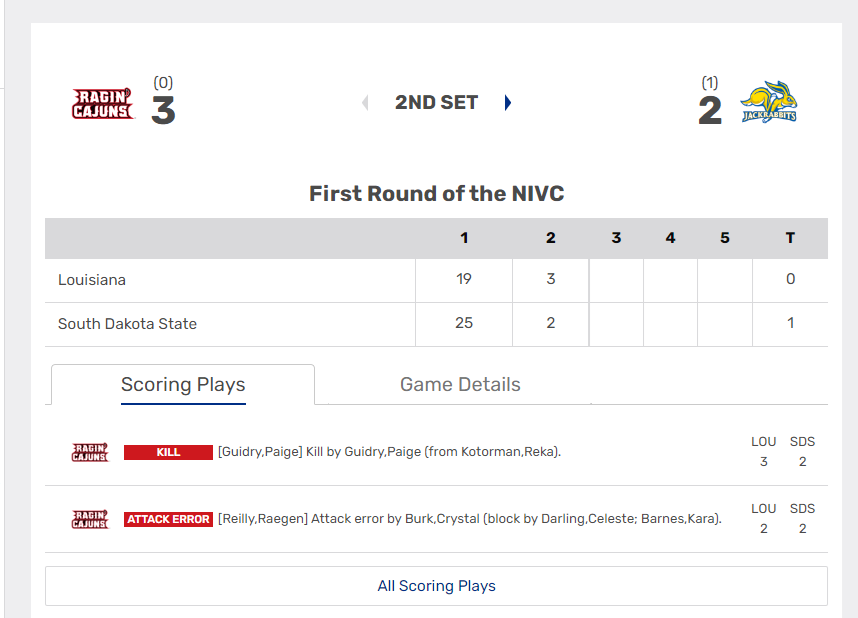Open the Scoring Plays tab
This screenshot has width=858, height=618.
pyautogui.click(x=183, y=385)
